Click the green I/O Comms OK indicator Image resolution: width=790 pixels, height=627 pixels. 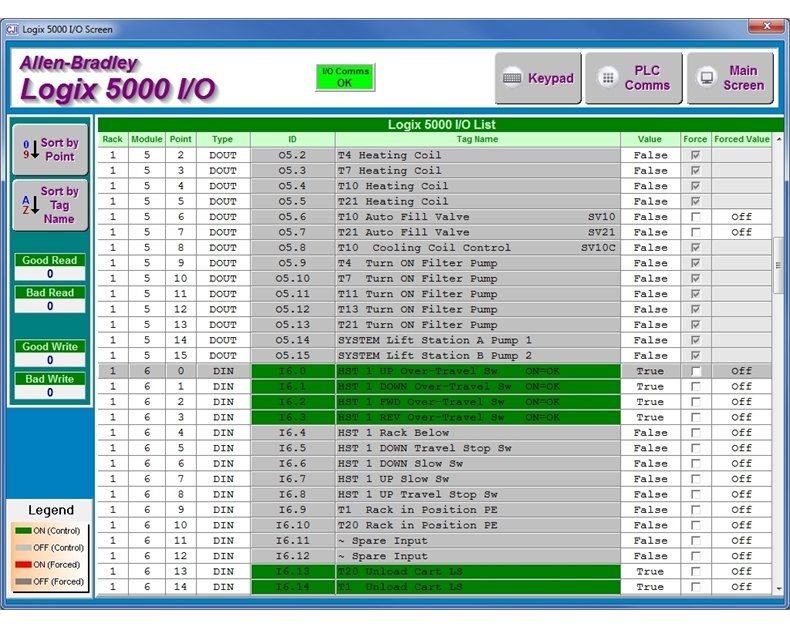pyautogui.click(x=345, y=77)
